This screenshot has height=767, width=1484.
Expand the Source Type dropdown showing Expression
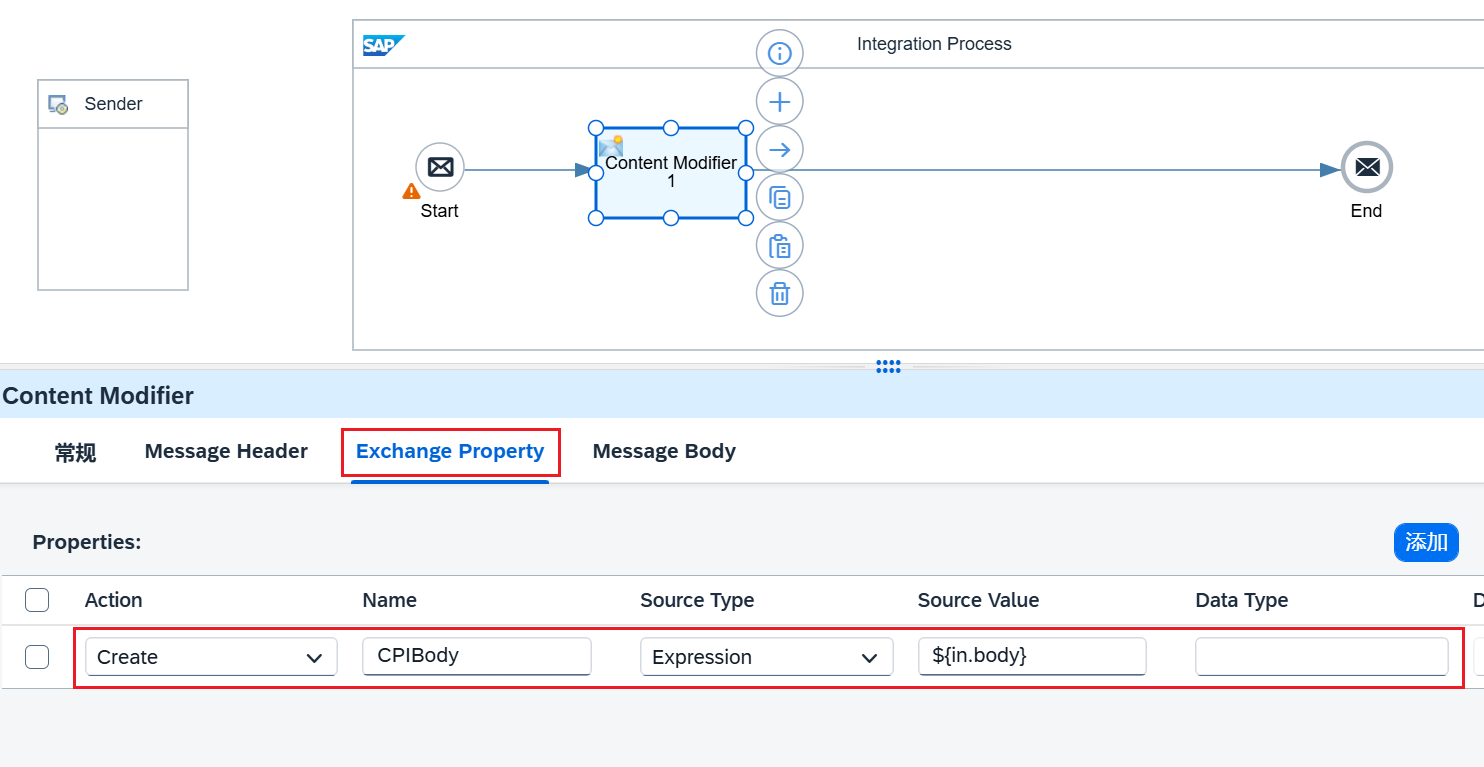[x=766, y=657]
